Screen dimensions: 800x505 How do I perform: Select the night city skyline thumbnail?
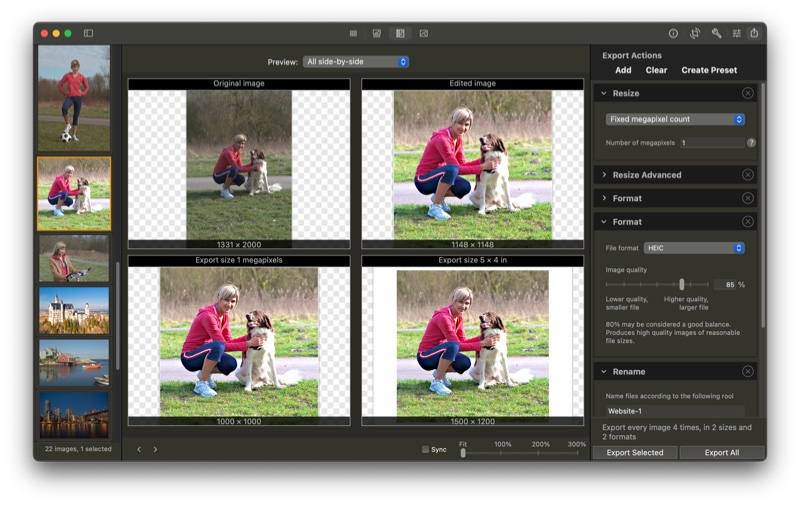(74, 415)
